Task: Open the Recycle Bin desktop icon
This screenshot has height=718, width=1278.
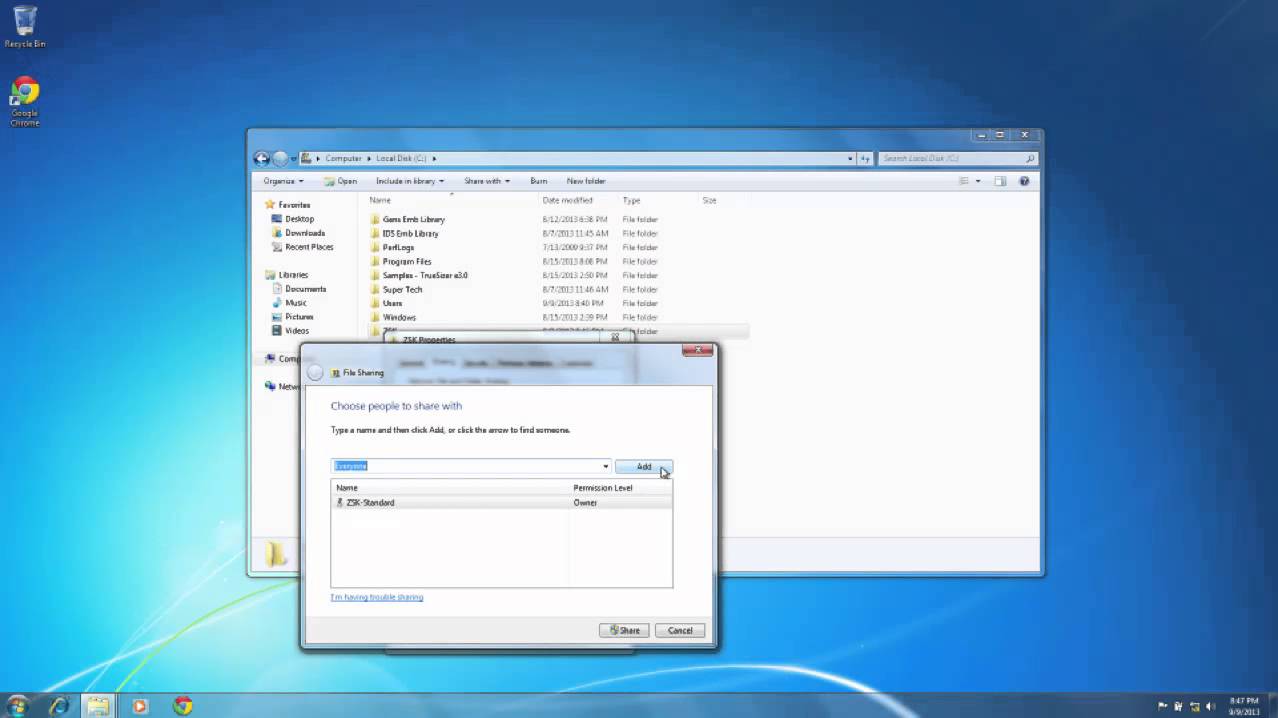Action: (x=25, y=27)
